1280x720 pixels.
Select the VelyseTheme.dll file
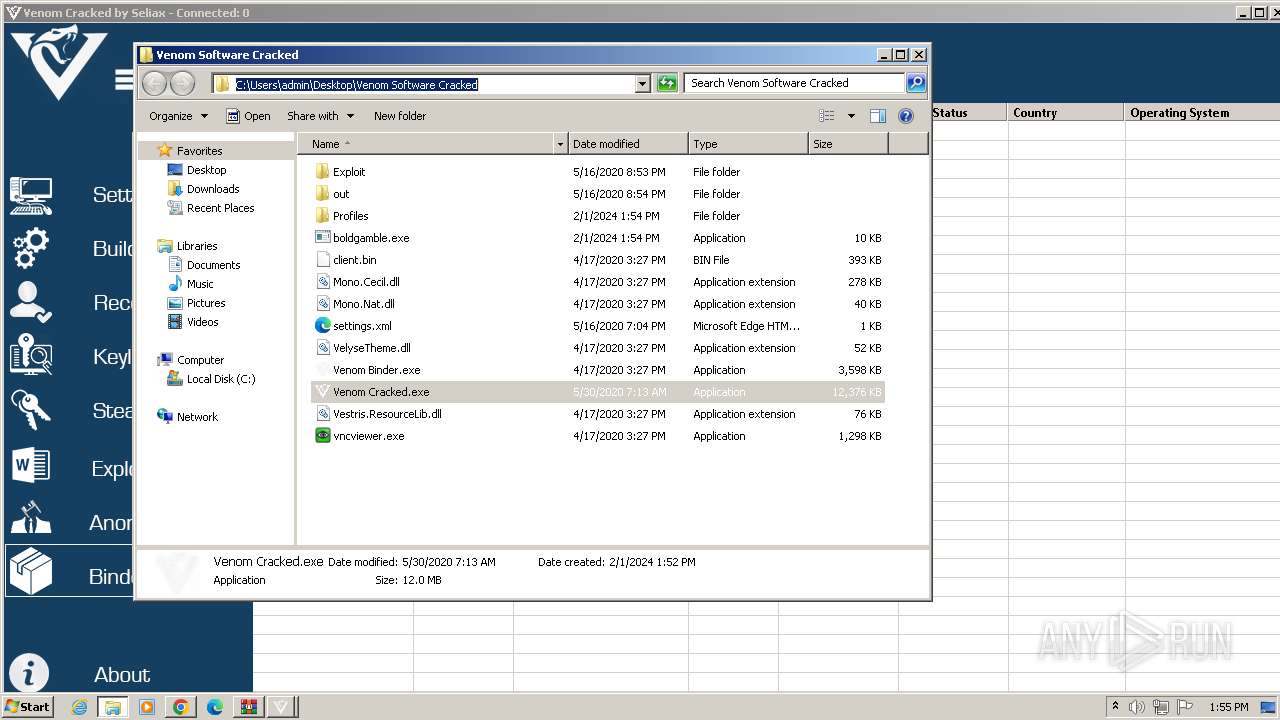598,348
